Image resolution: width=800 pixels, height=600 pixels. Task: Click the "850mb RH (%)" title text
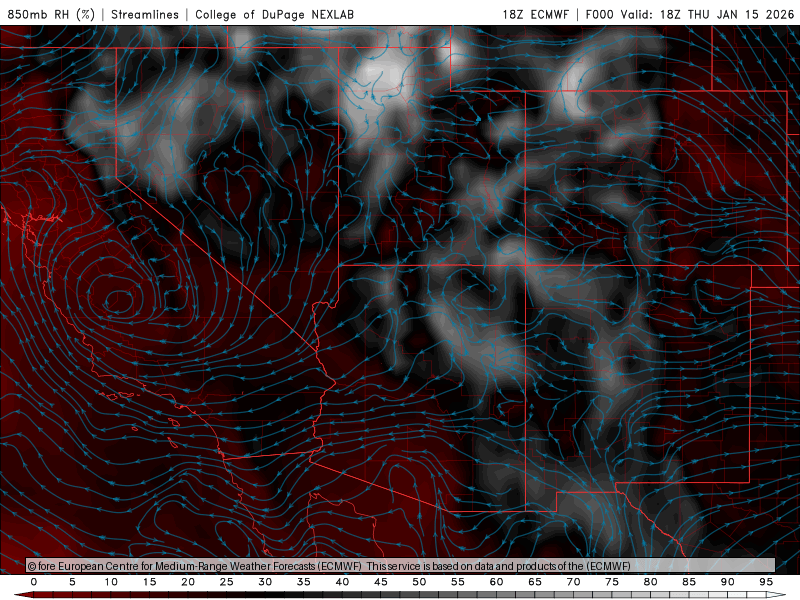click(x=51, y=14)
